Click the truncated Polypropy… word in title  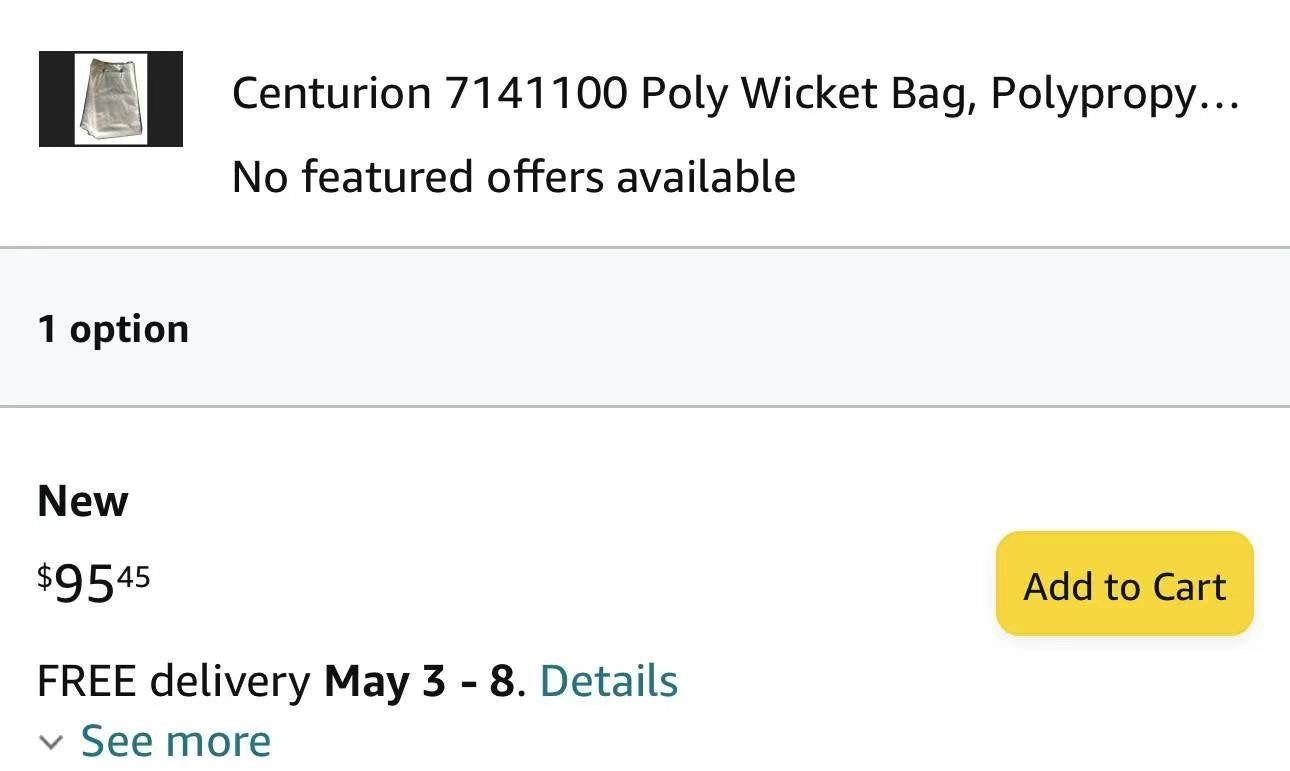1114,94
